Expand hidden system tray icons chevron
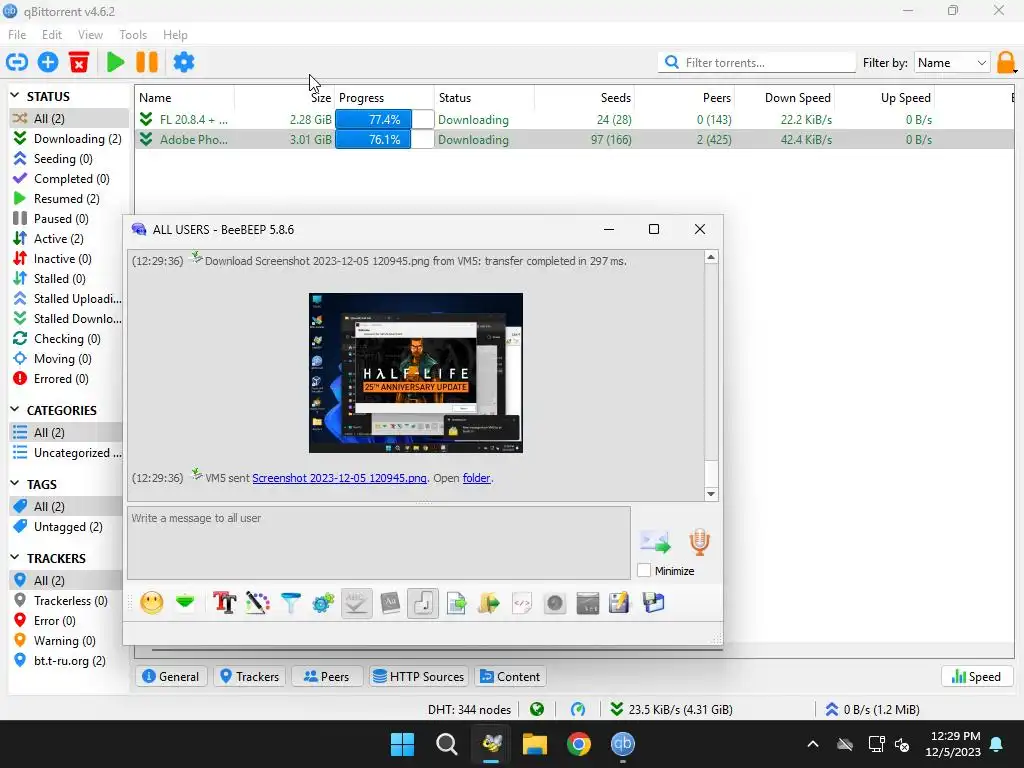This screenshot has height=768, width=1024. 813,744
